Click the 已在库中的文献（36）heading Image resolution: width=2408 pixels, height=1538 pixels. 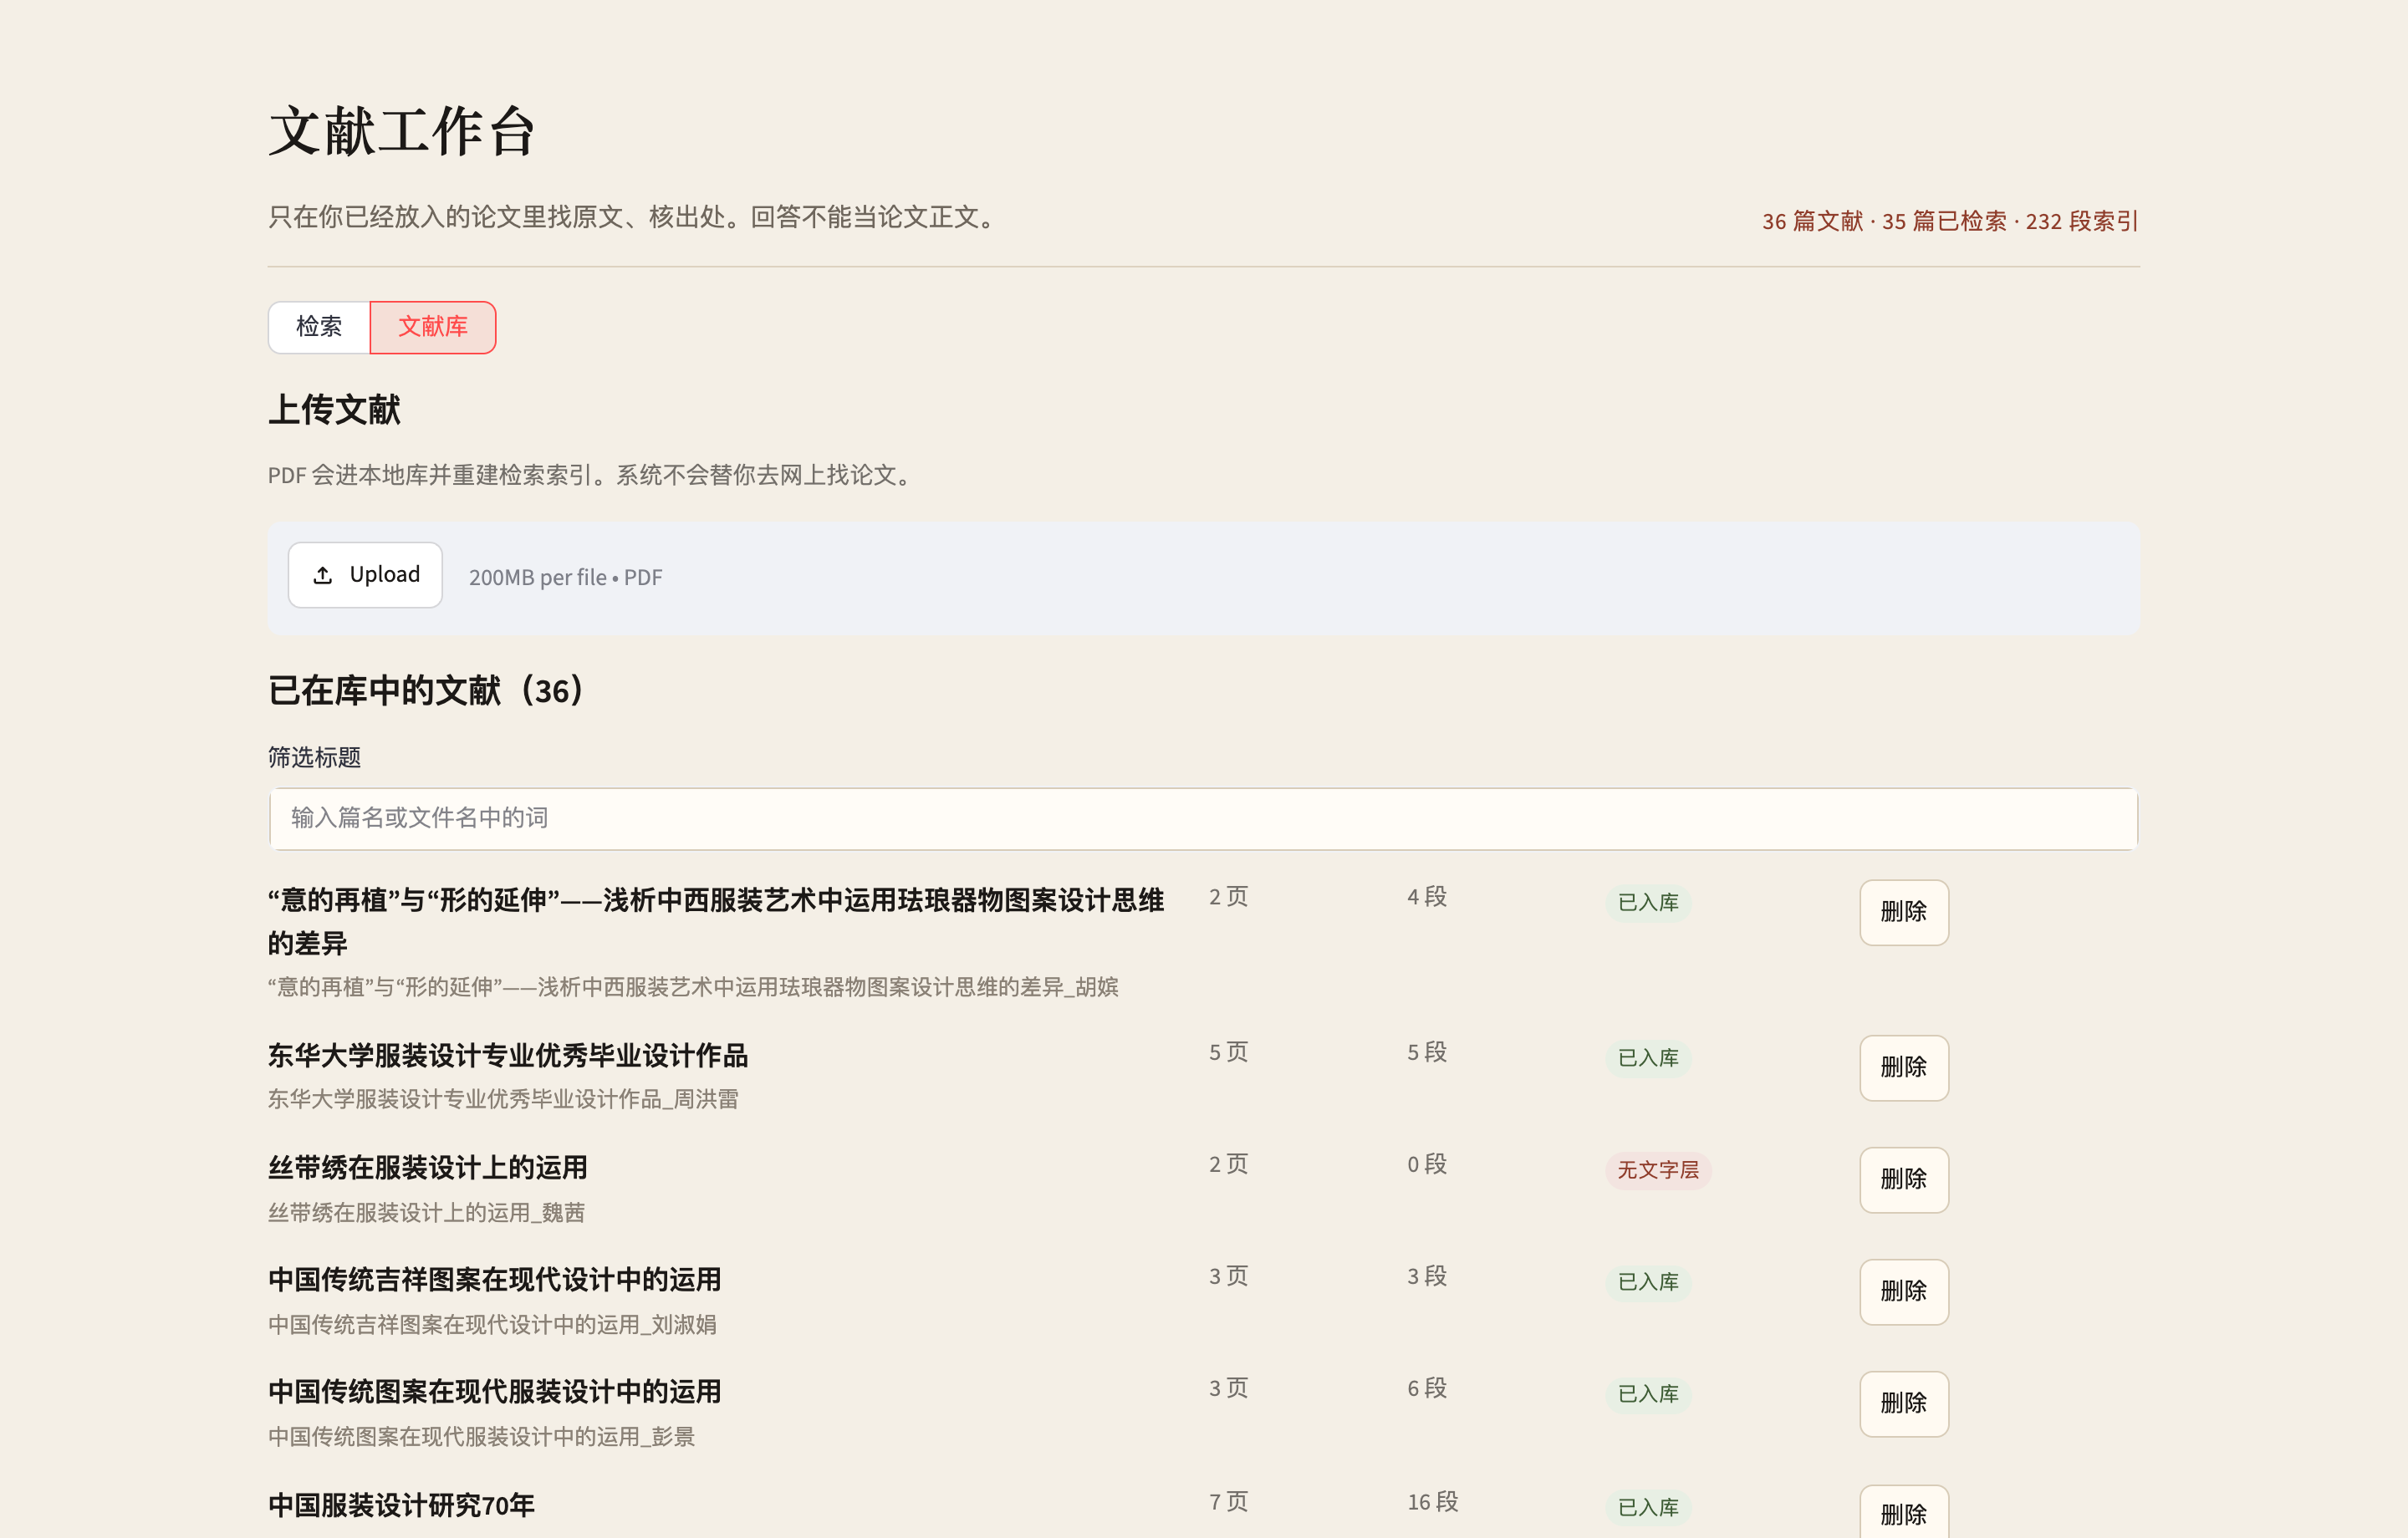427,690
